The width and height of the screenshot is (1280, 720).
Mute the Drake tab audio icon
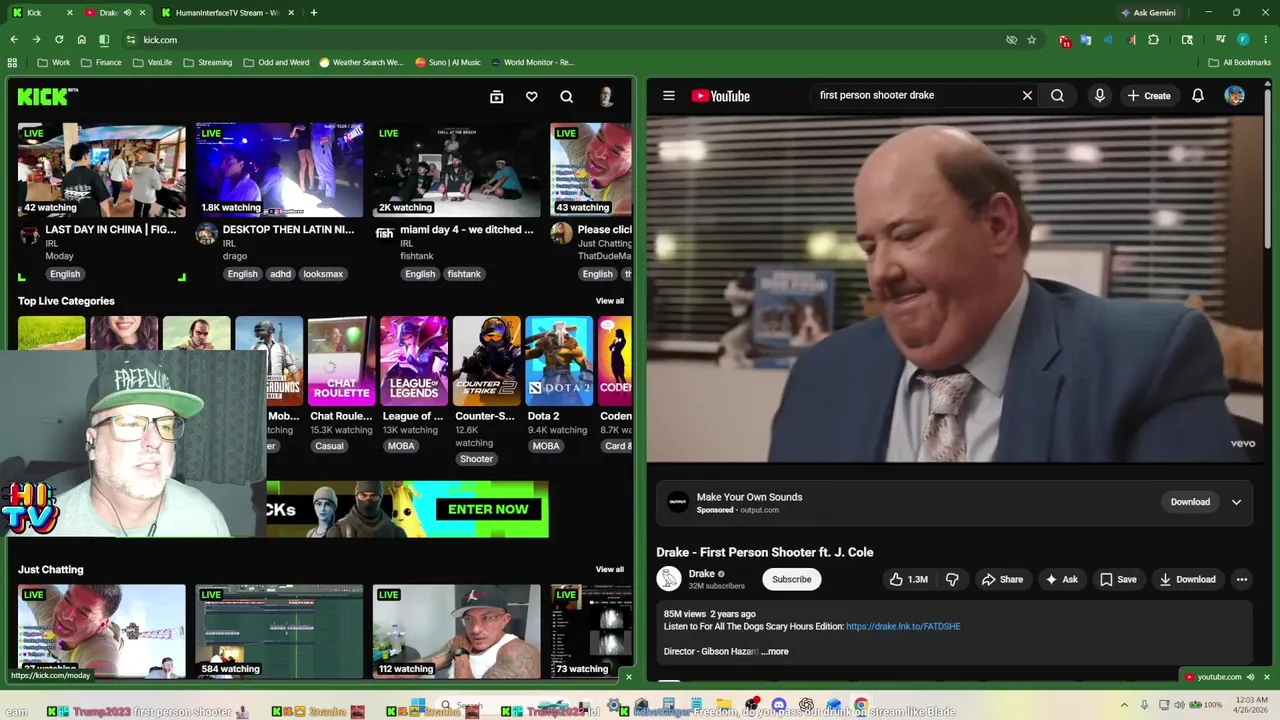(127, 13)
